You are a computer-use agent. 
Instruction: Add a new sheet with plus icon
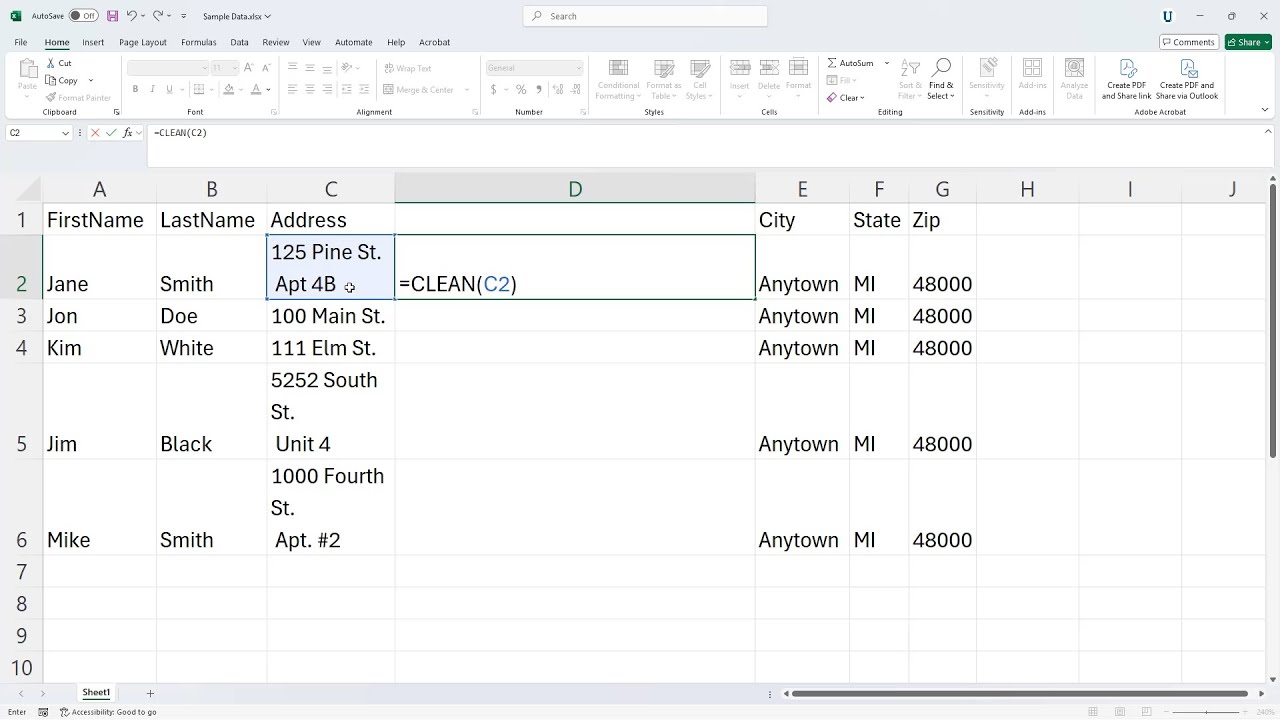(150, 693)
